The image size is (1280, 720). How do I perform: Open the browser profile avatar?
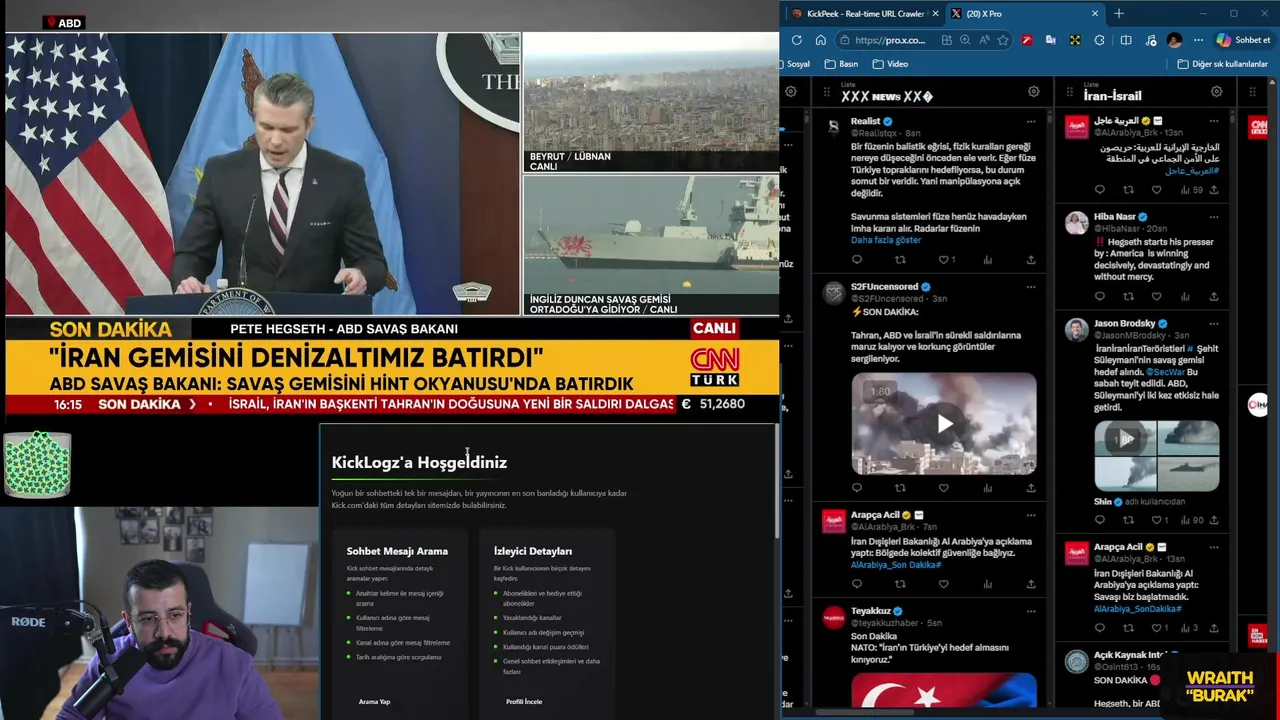coord(1174,40)
